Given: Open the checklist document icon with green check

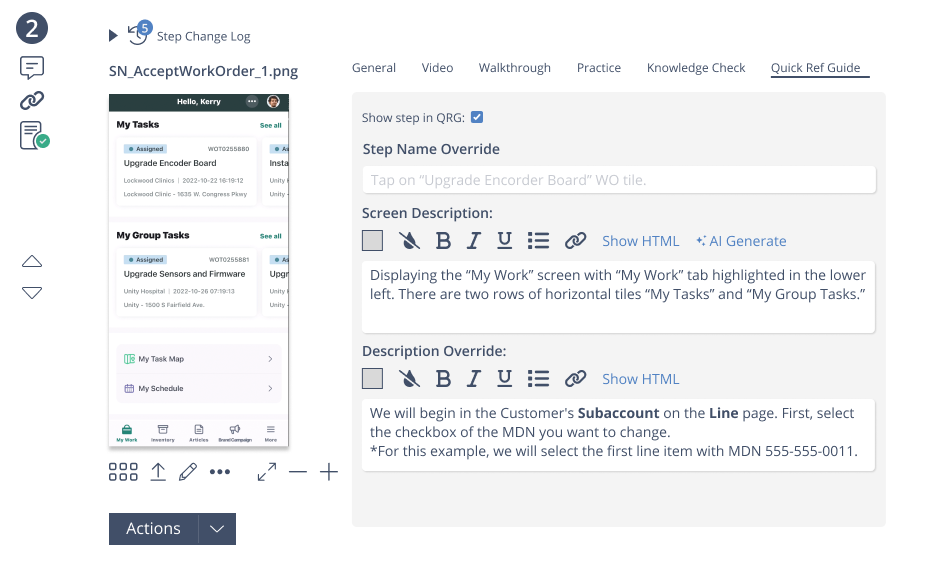Looking at the screenshot, I should [33, 135].
